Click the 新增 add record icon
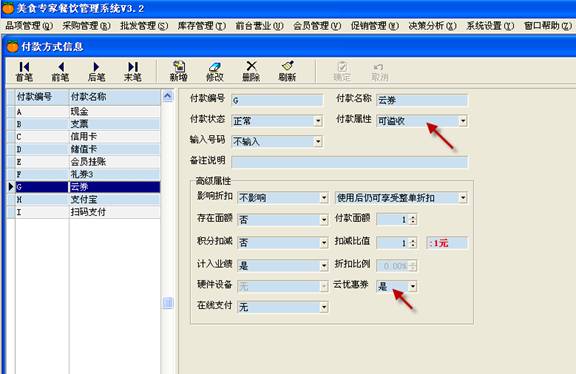 pyautogui.click(x=179, y=71)
